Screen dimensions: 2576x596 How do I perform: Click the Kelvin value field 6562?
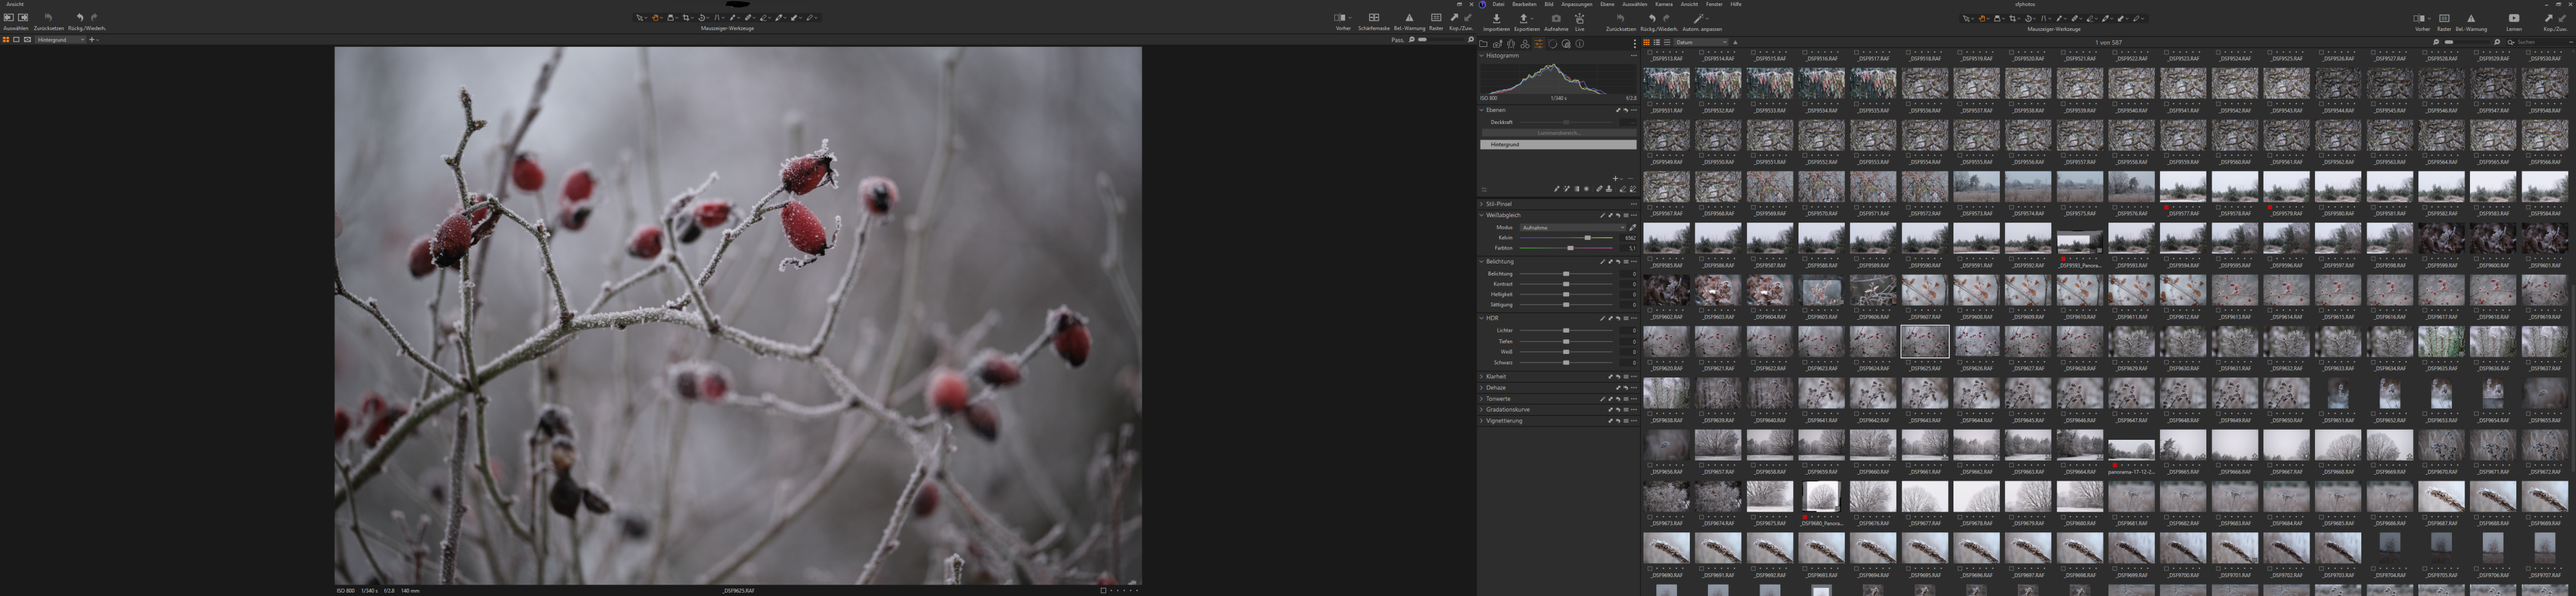1629,238
